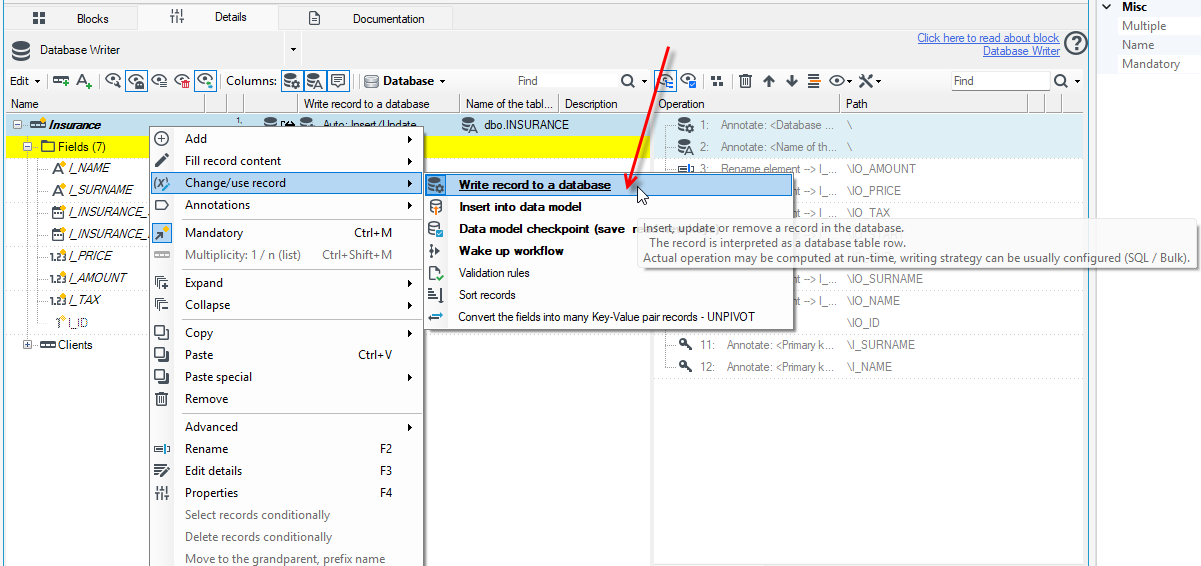The image size is (1201, 566).
Task: Click the eye with magnifier view icon
Action: 114,81
